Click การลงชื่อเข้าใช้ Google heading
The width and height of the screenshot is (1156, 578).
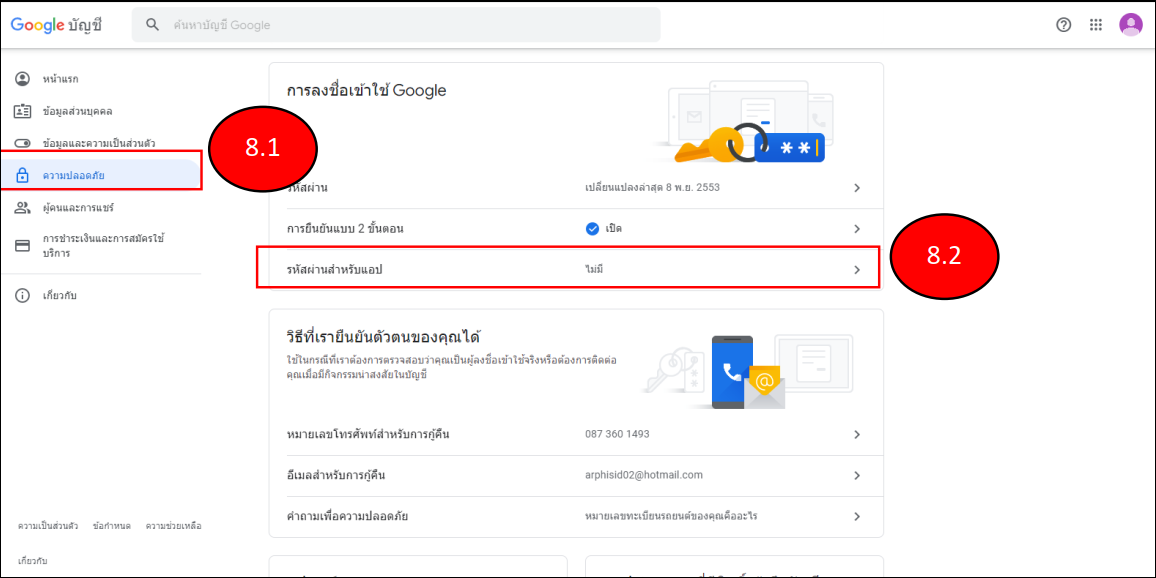pyautogui.click(x=367, y=91)
